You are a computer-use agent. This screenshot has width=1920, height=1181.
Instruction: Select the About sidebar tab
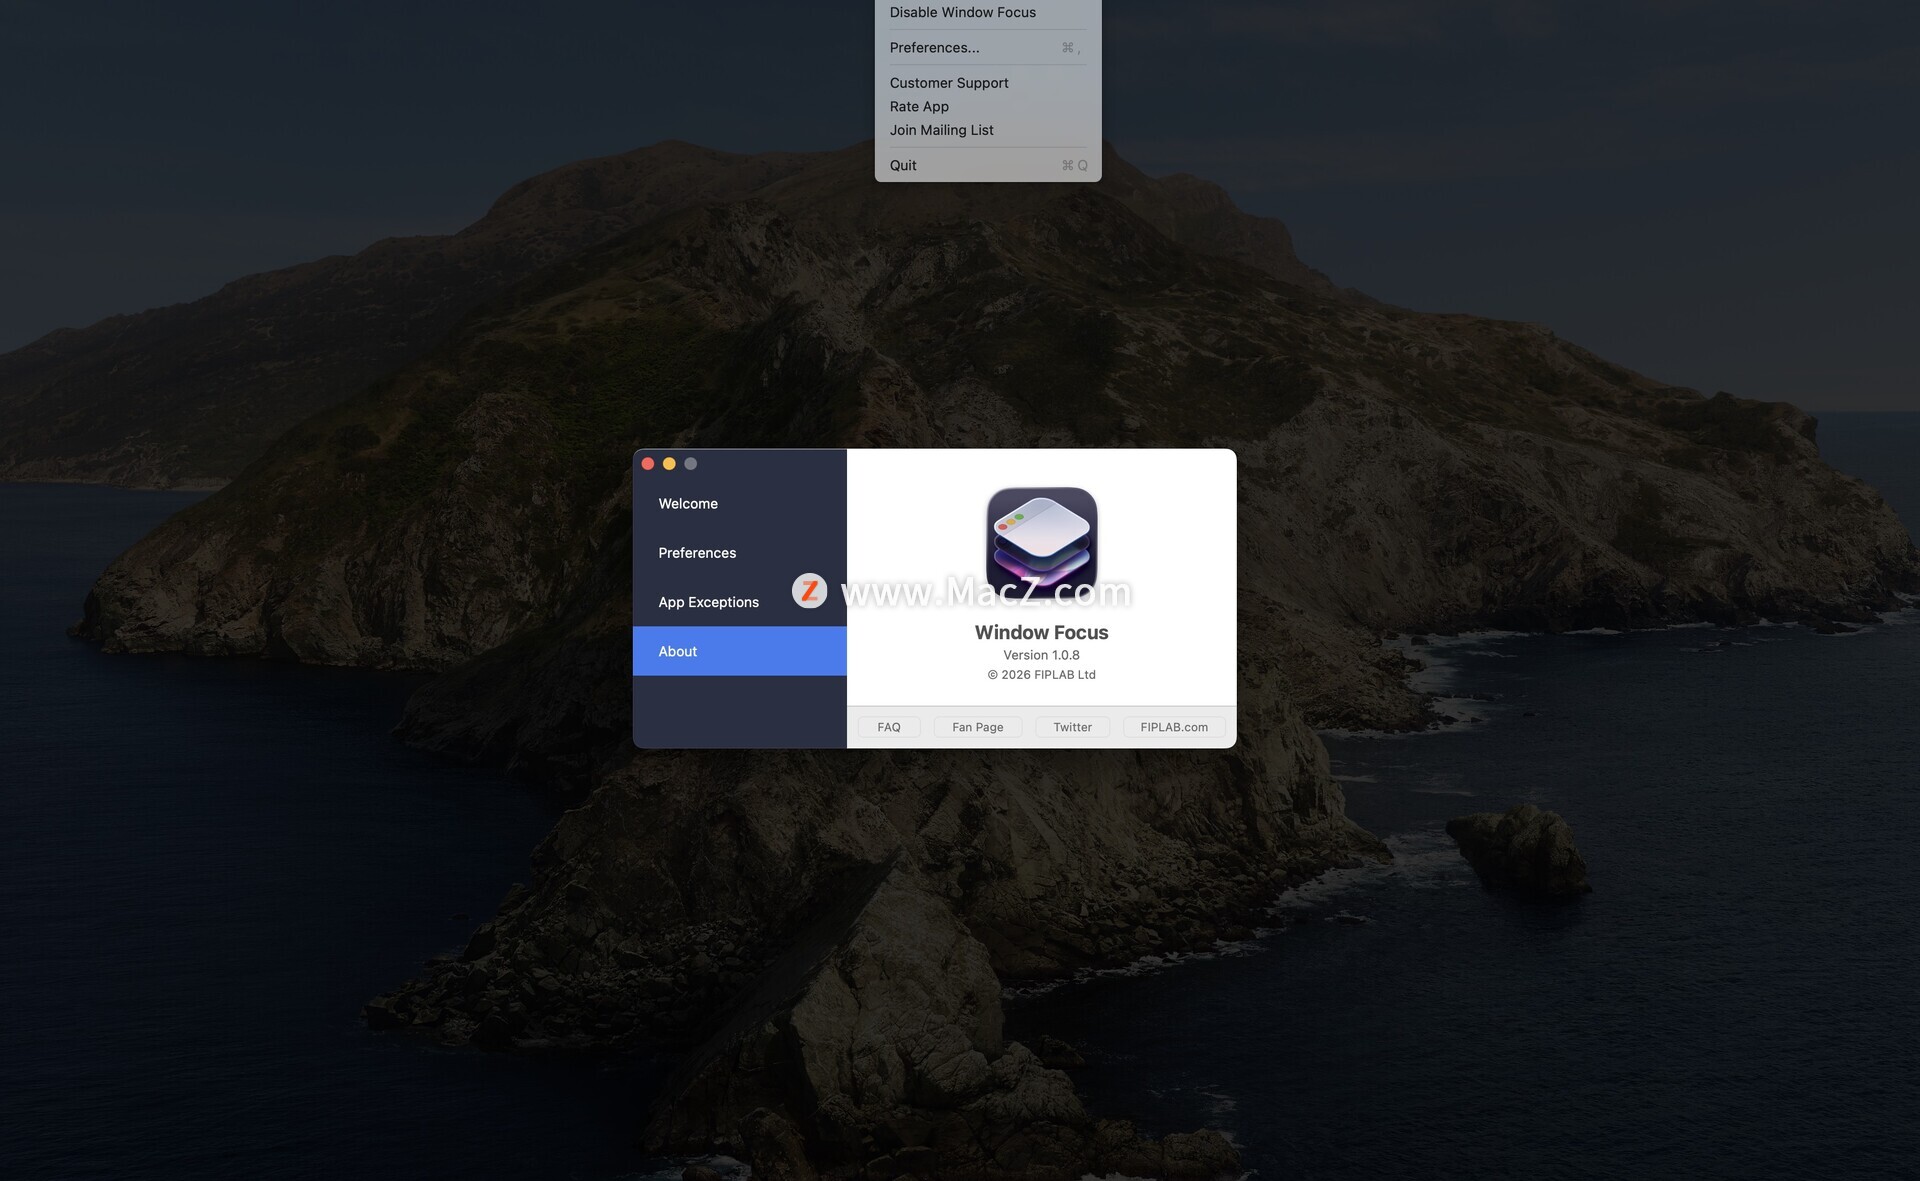pyautogui.click(x=740, y=652)
